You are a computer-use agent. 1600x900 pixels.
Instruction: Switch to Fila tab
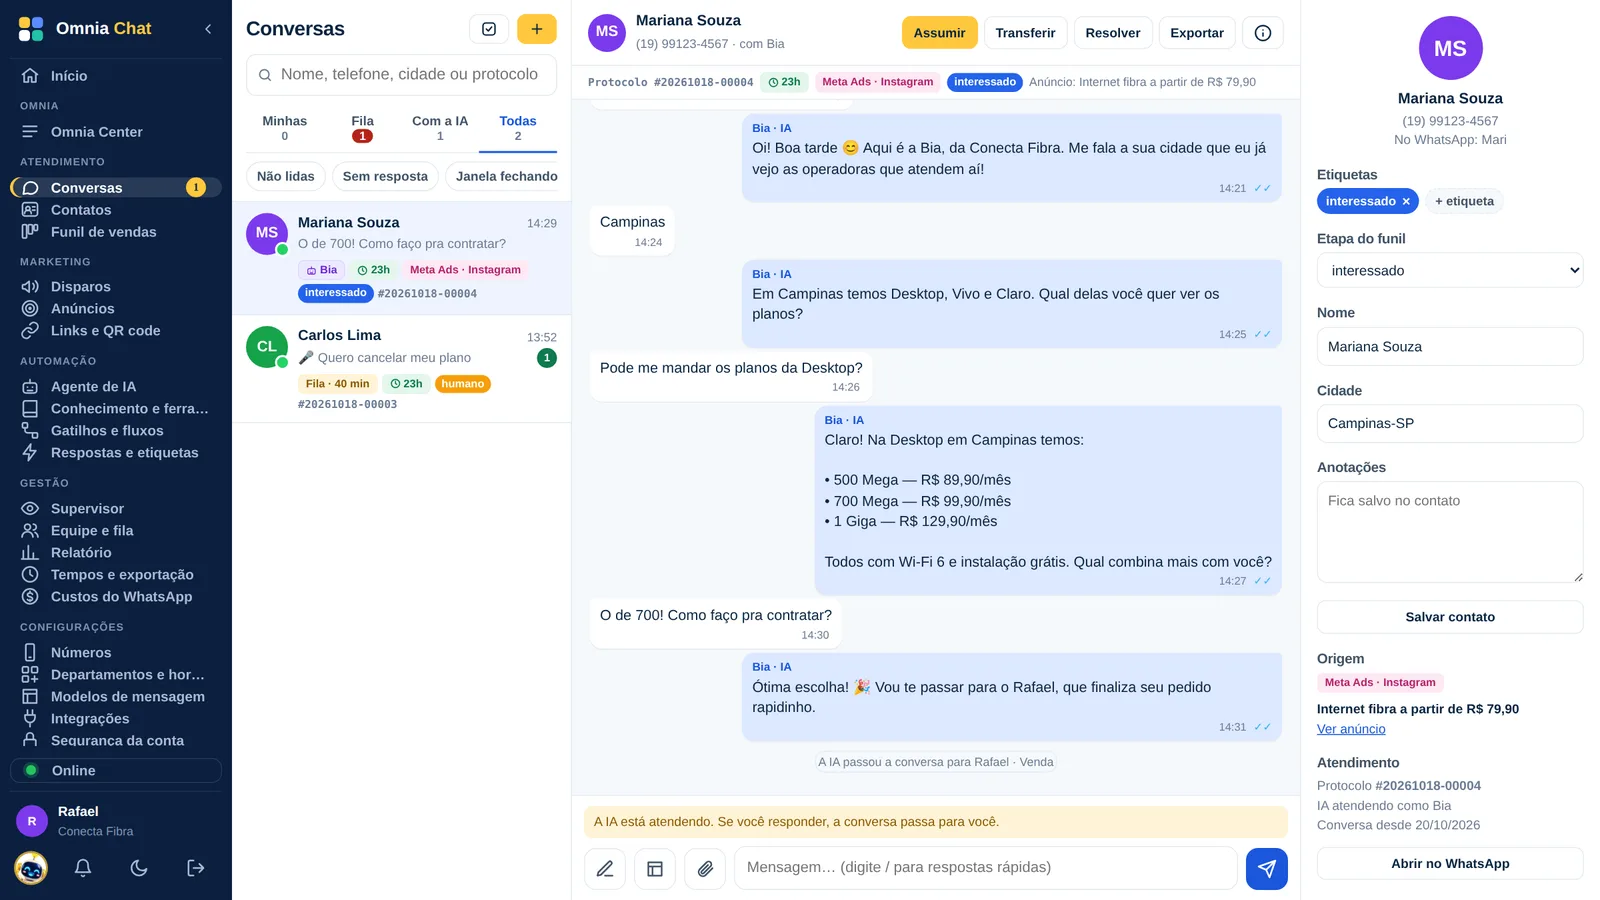(363, 129)
